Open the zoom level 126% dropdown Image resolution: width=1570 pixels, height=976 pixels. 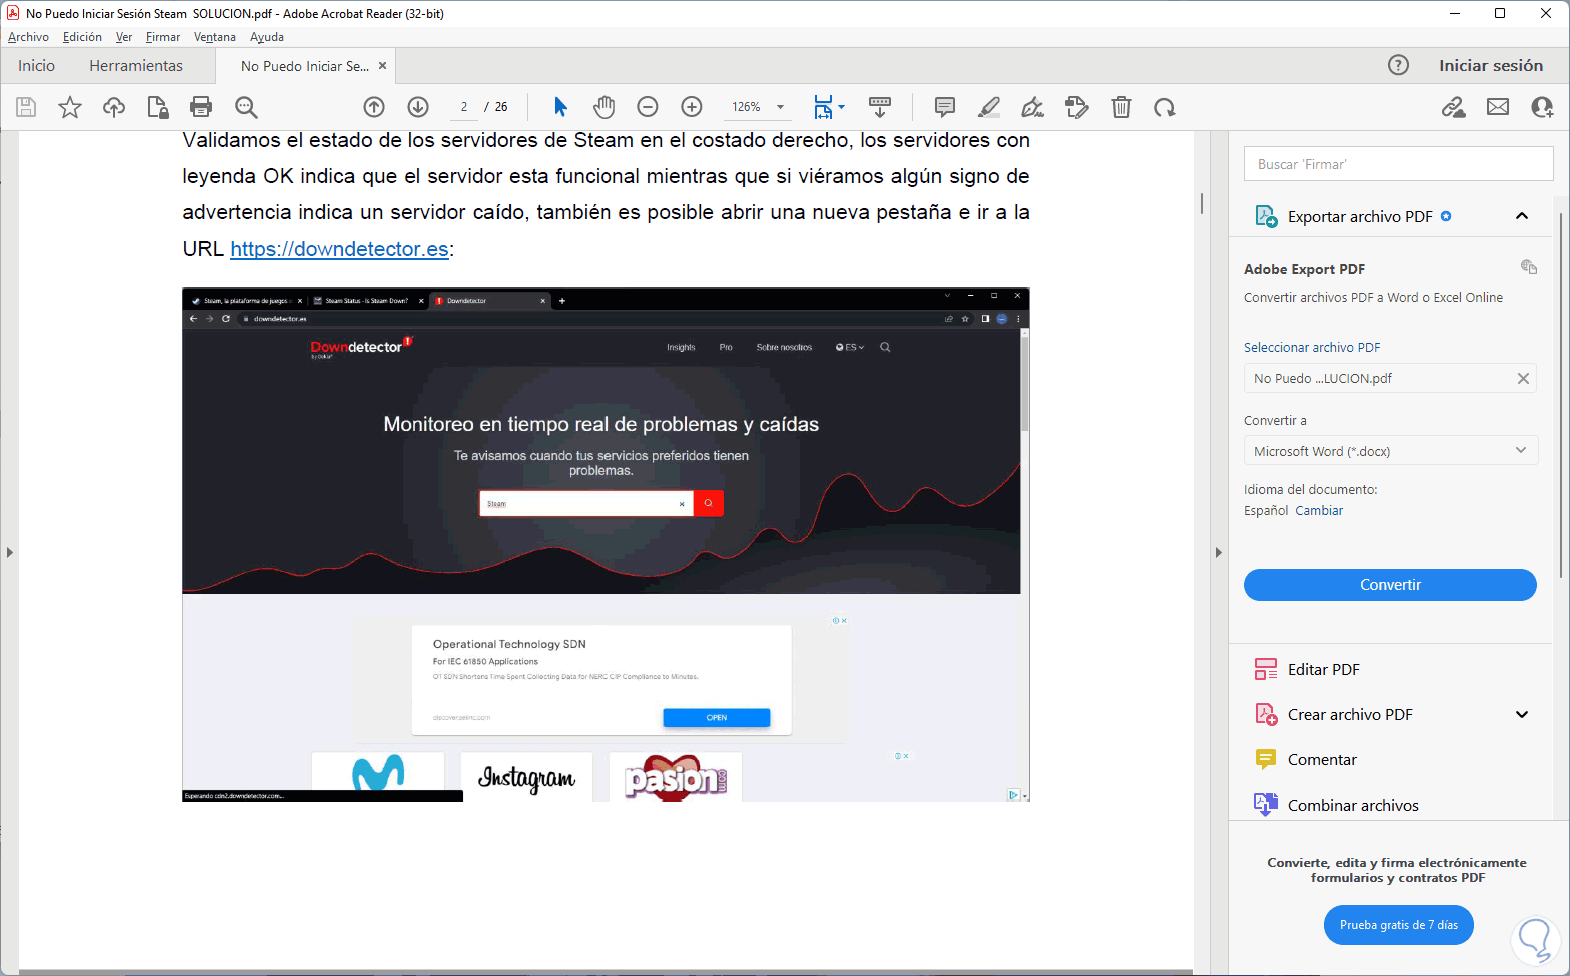[x=758, y=107]
